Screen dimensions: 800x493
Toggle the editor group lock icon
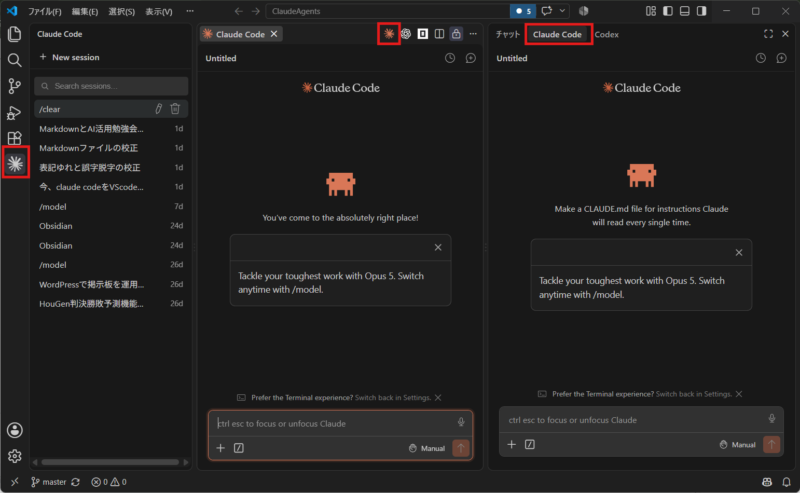[x=456, y=34]
